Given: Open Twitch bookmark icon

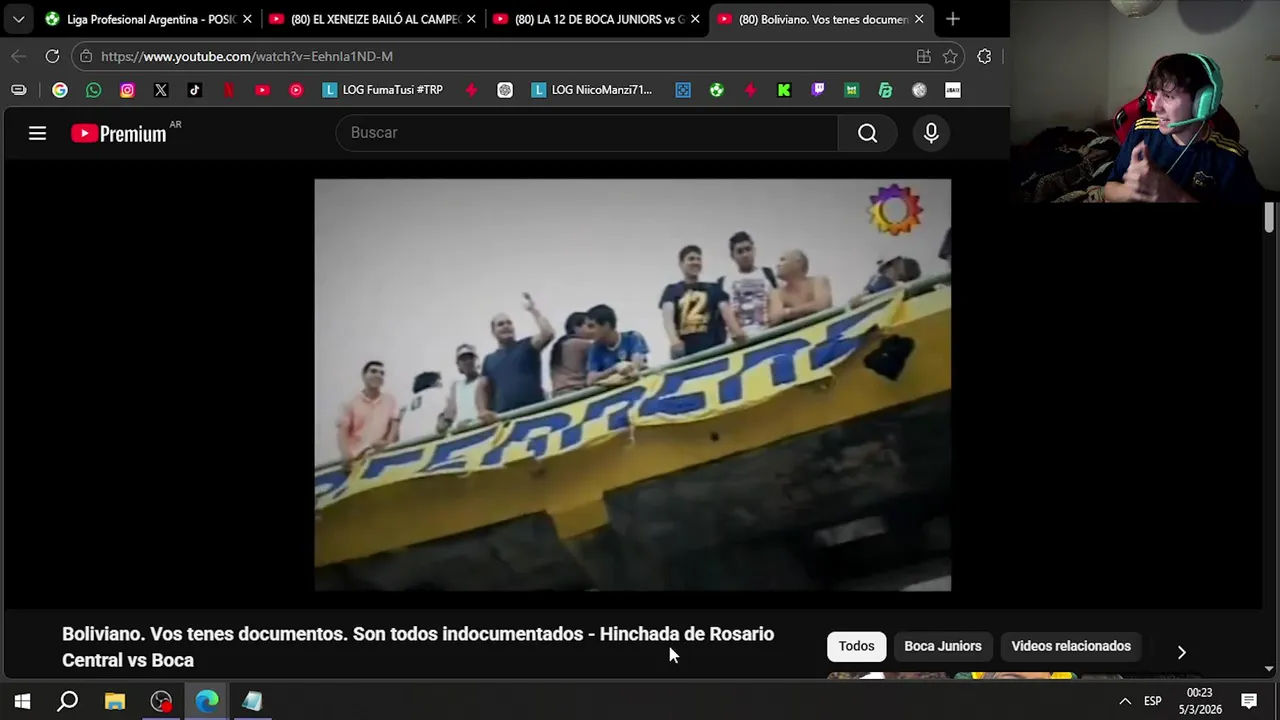Looking at the screenshot, I should (818, 90).
